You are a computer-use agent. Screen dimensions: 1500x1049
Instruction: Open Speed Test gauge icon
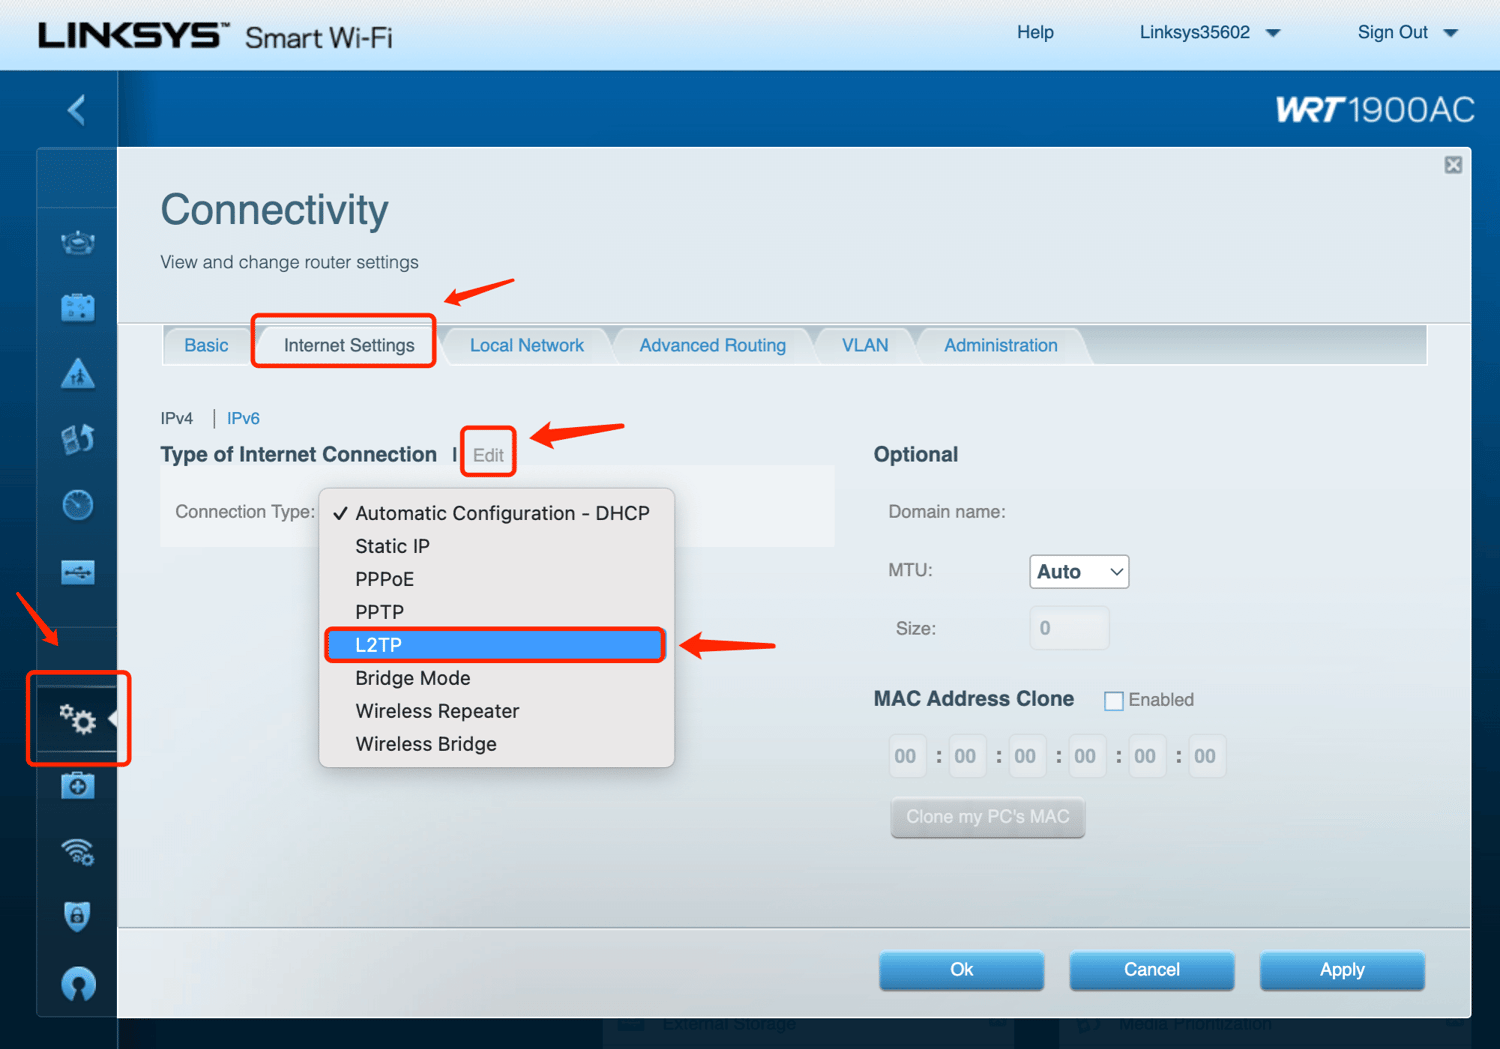pos(77,505)
